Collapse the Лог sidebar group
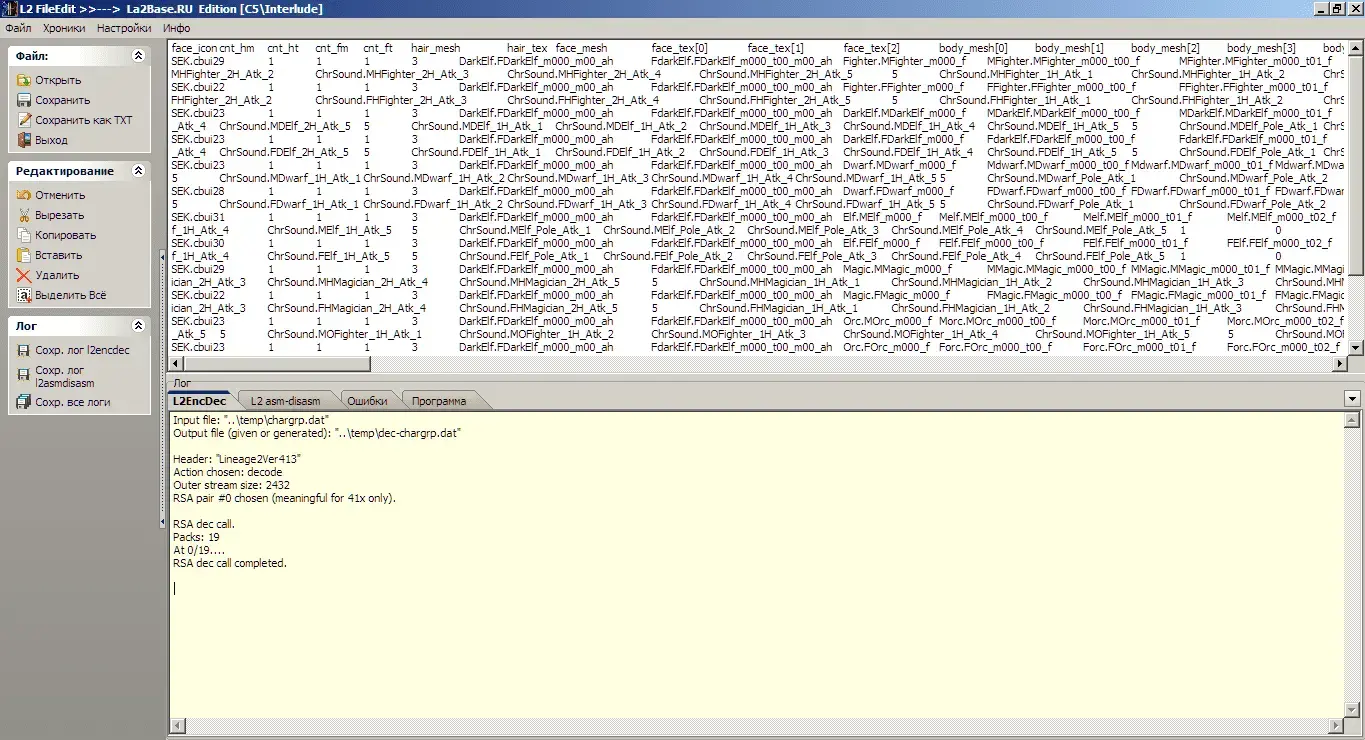 [139, 326]
